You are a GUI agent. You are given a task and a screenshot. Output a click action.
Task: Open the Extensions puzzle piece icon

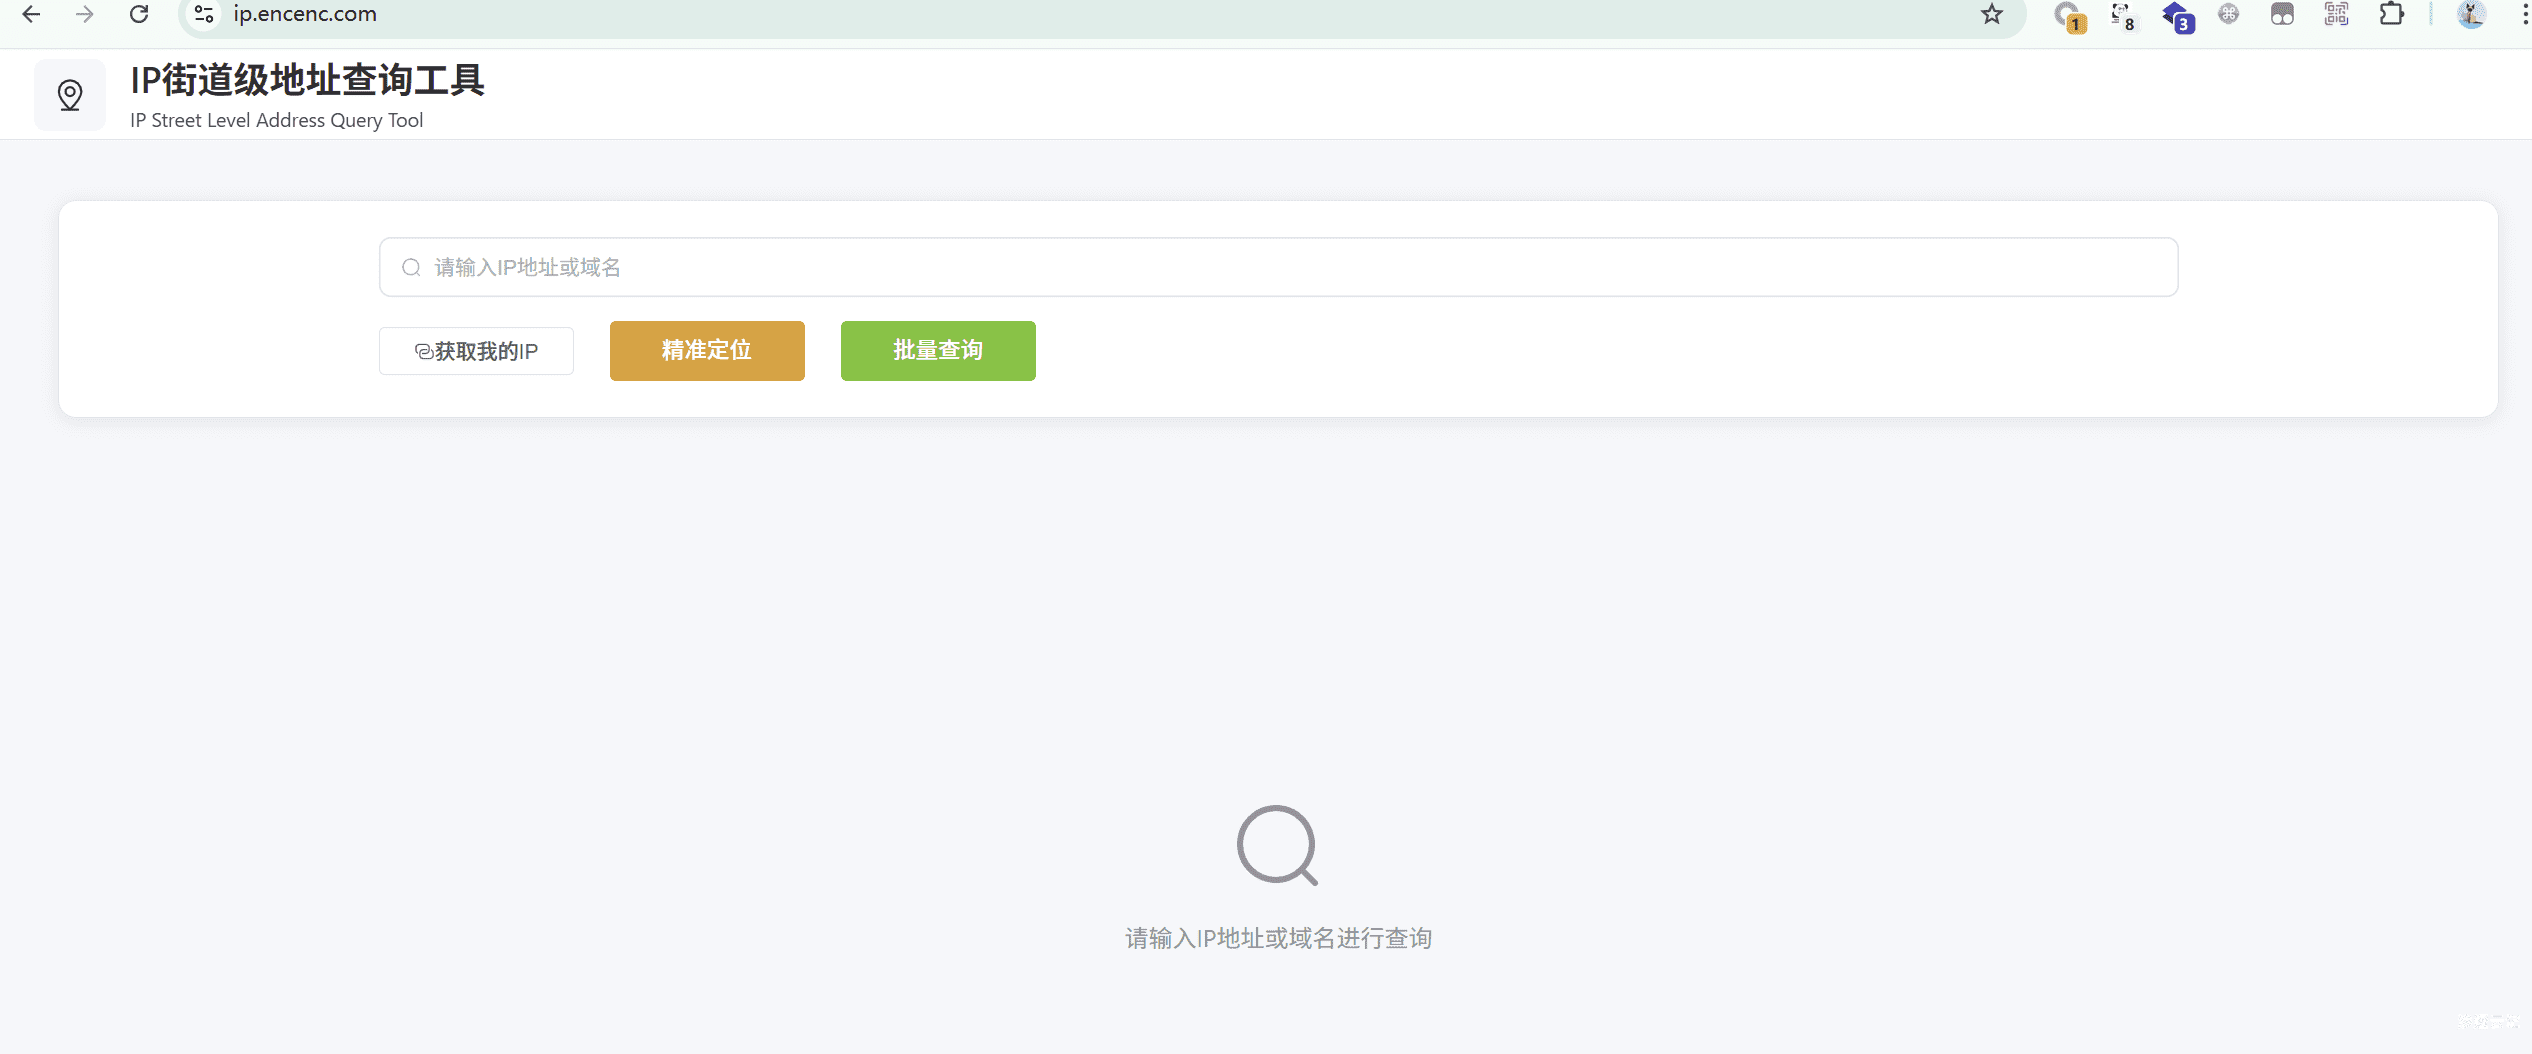coord(2392,15)
